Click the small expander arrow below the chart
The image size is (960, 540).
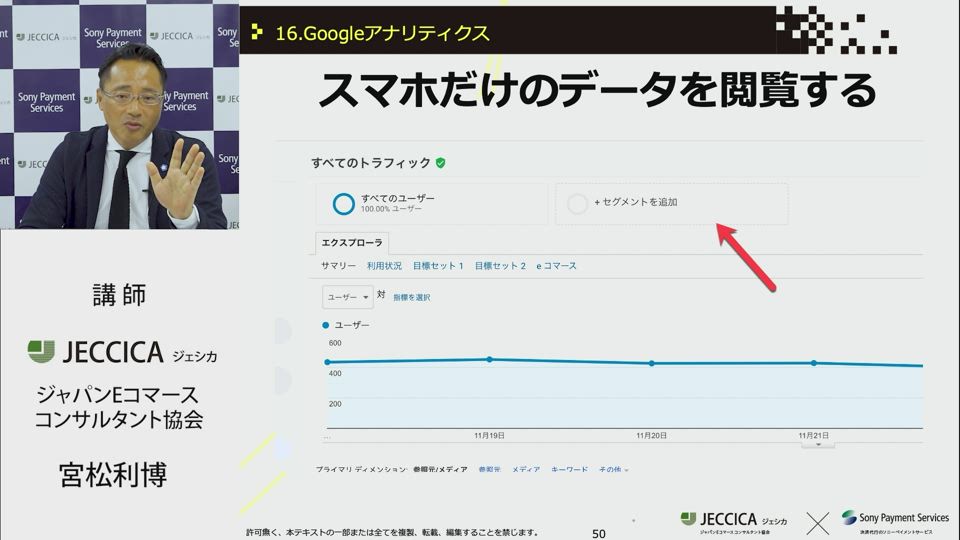point(818,444)
